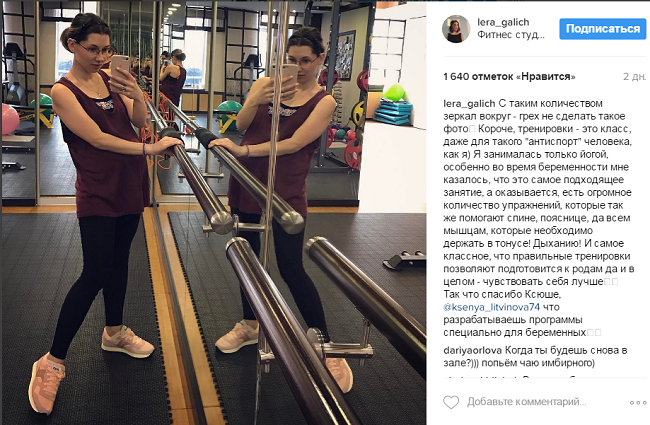Like the post with the heart icon

click(x=451, y=402)
